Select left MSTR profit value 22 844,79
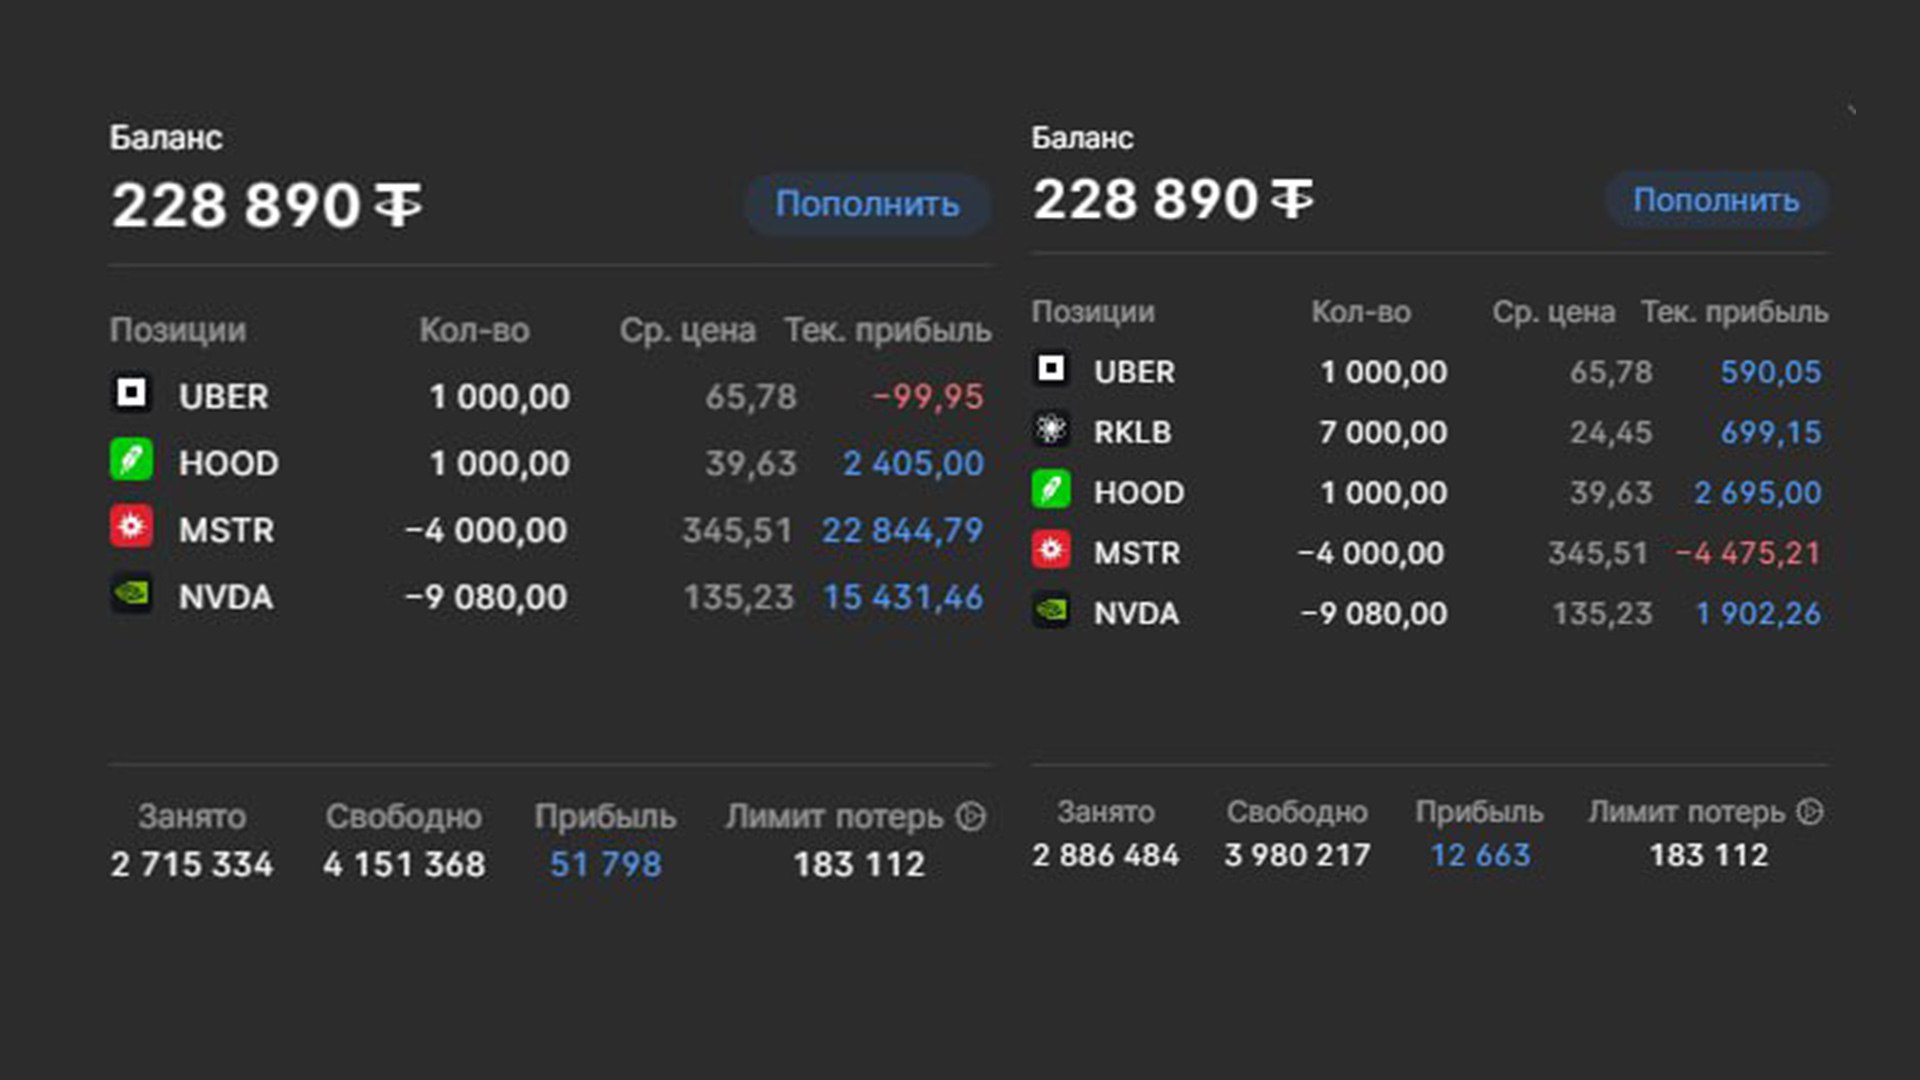The height and width of the screenshot is (1080, 1920). pyautogui.click(x=902, y=530)
